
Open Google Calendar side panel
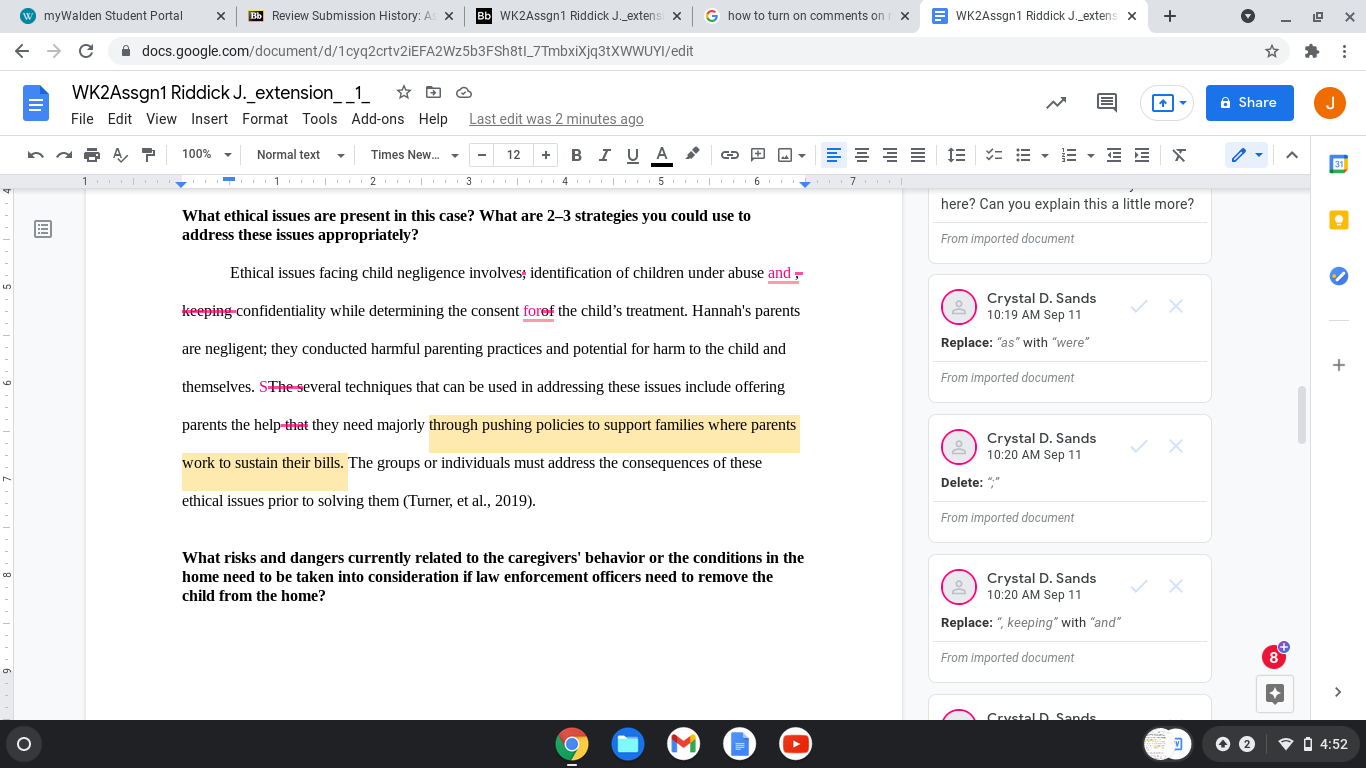pos(1339,165)
